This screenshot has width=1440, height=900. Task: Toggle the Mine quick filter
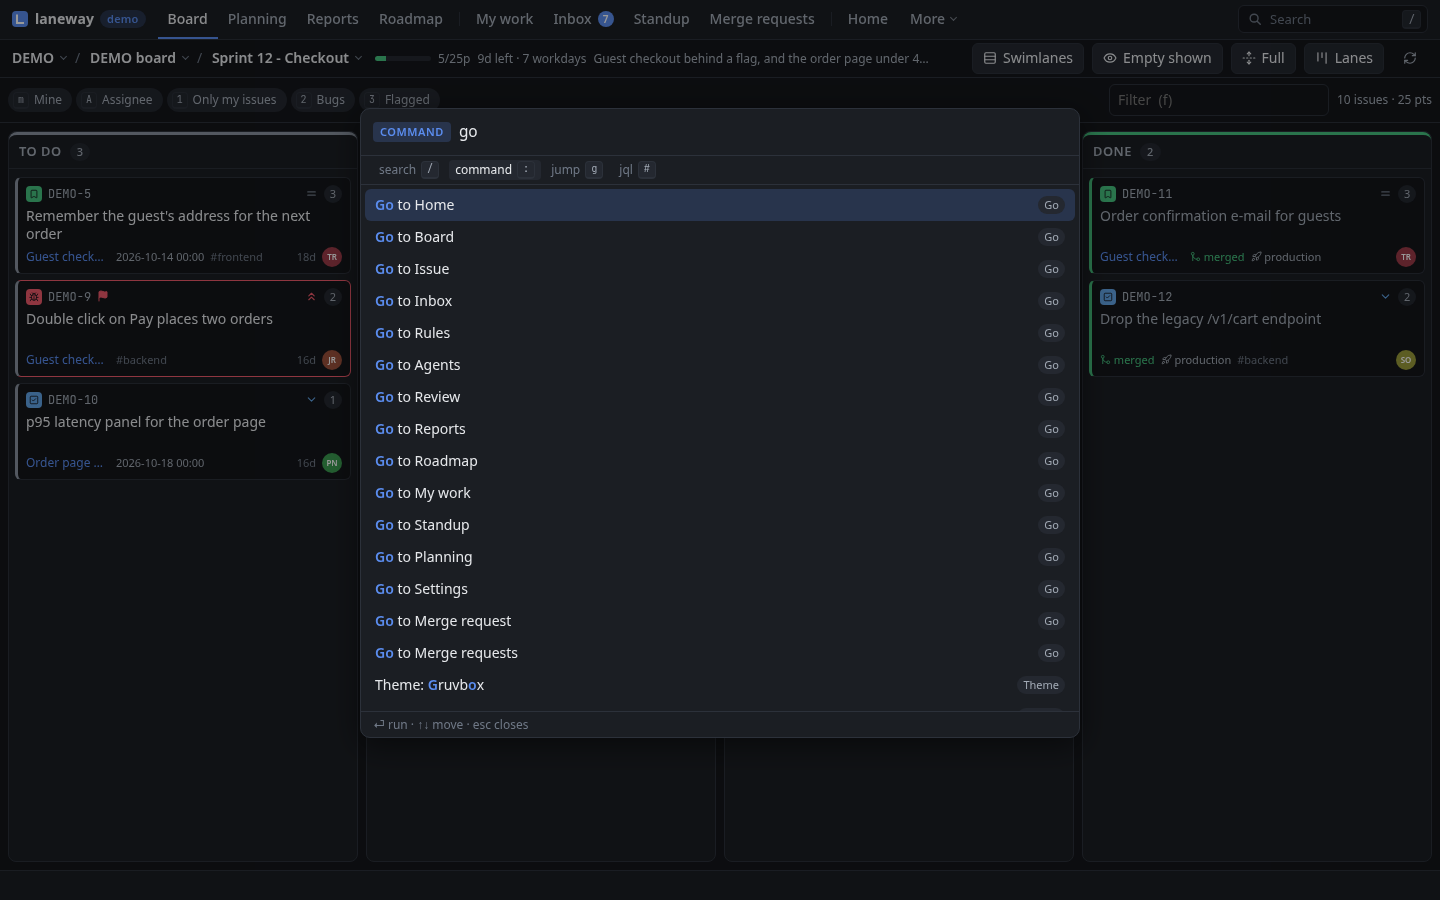point(39,100)
